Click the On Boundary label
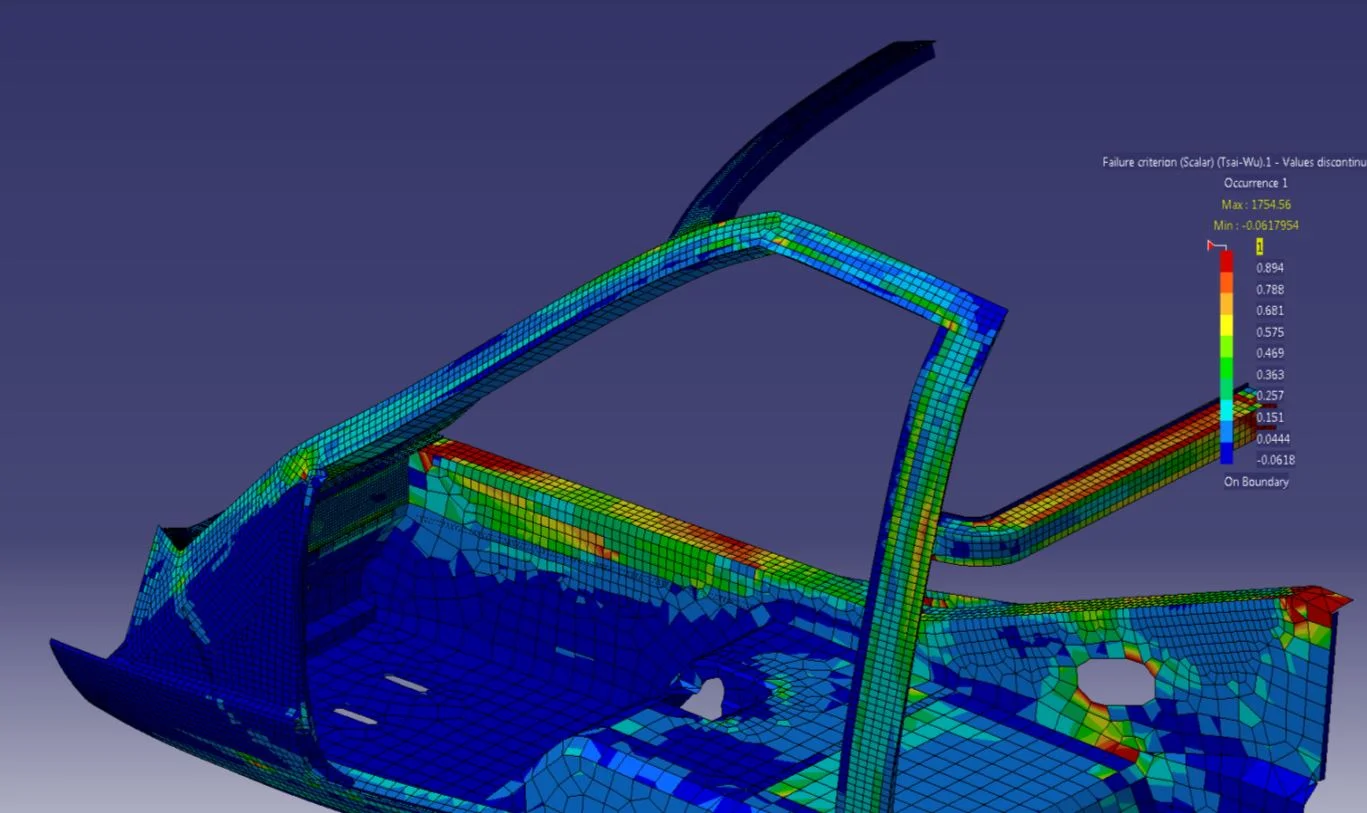This screenshot has width=1367, height=813. pyautogui.click(x=1257, y=482)
